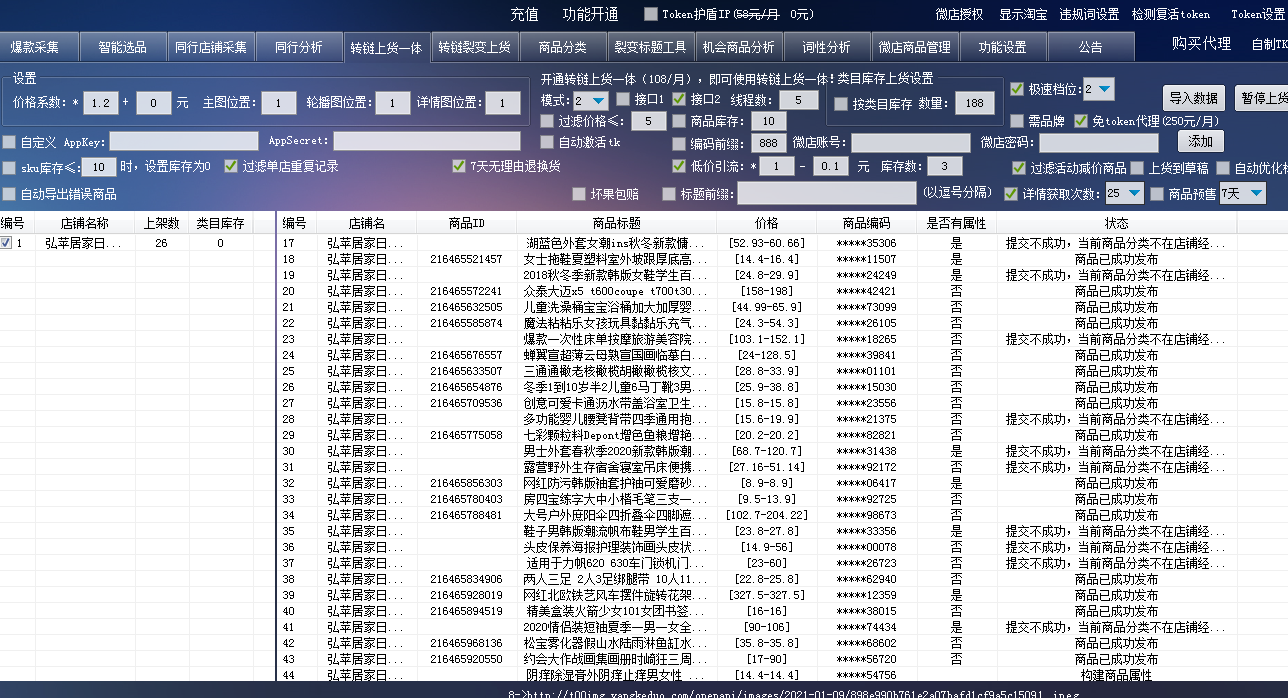The height and width of the screenshot is (698, 1288).
Task: Open 功能开通 in the top bar
Action: [x=590, y=14]
